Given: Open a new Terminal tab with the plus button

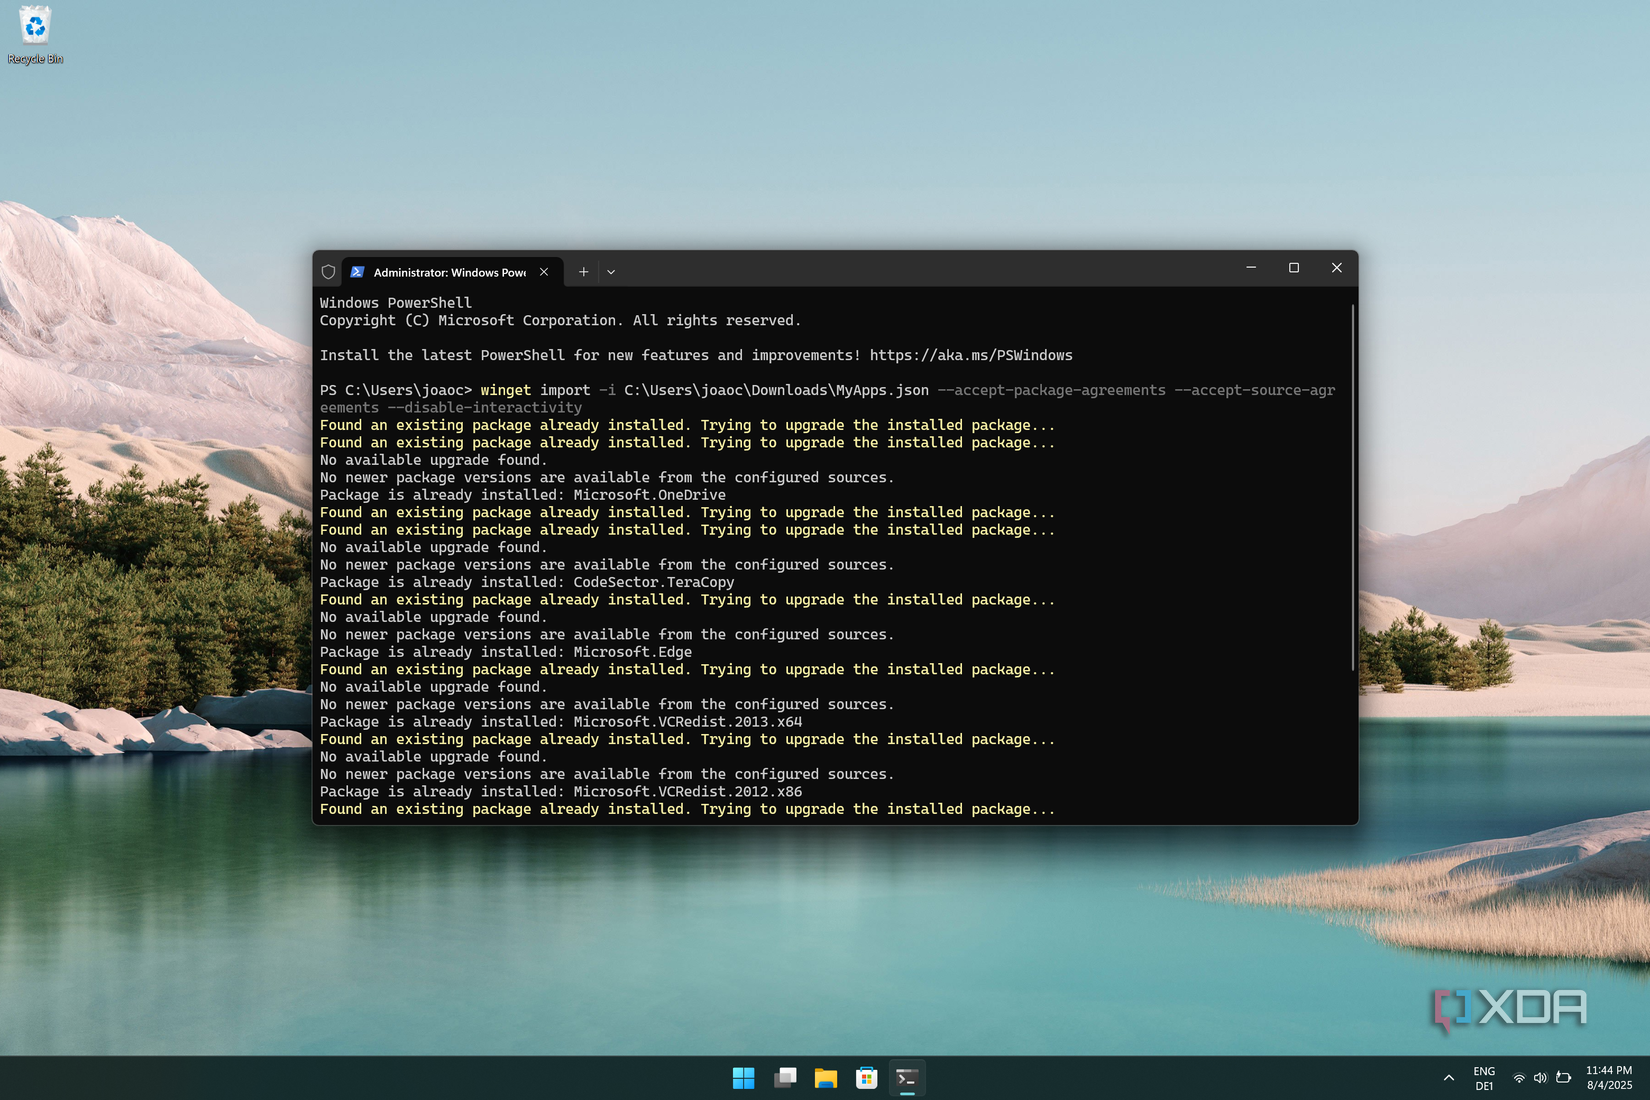Looking at the screenshot, I should tap(583, 271).
